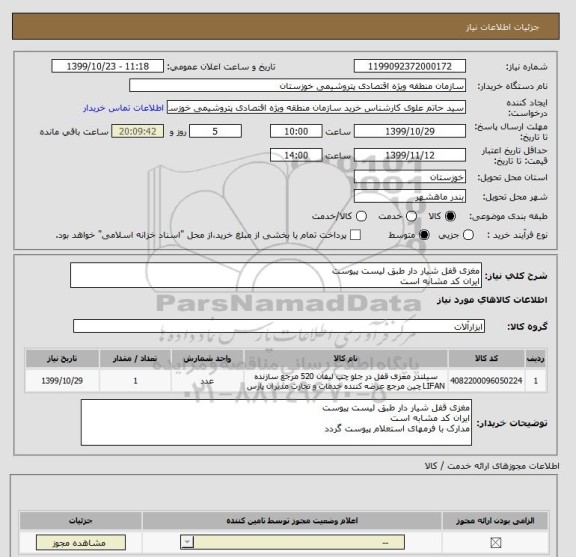Click the request creator name field
Viewport: 576px width, 557px height.
point(316,107)
